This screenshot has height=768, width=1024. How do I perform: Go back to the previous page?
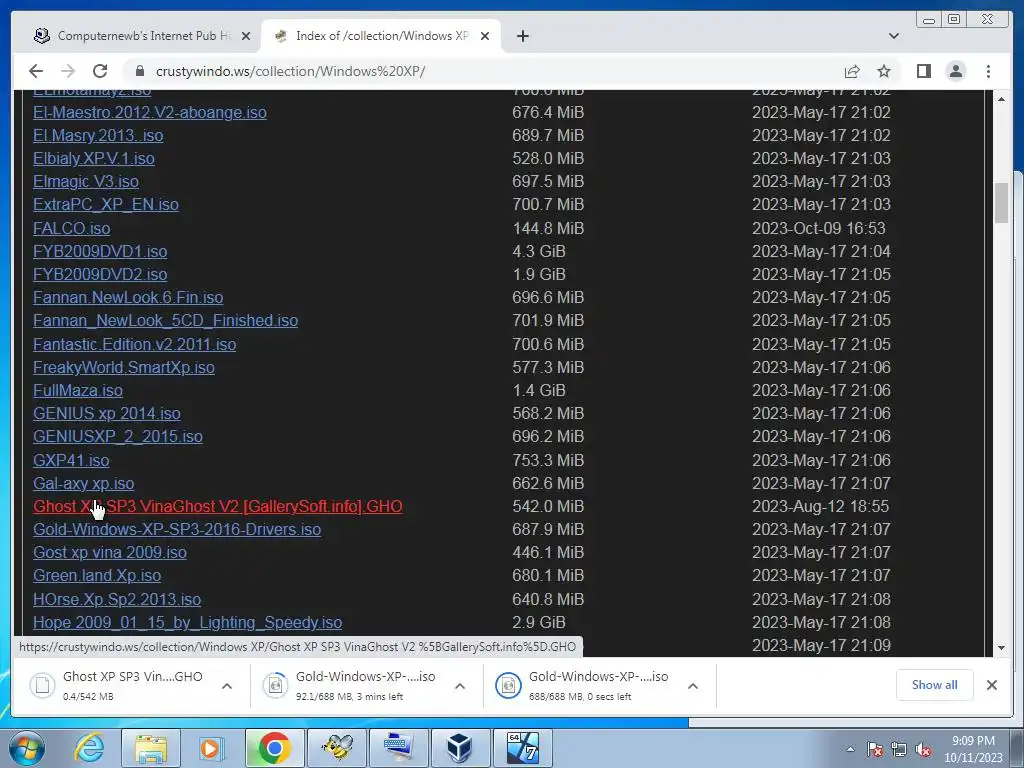coord(36,71)
